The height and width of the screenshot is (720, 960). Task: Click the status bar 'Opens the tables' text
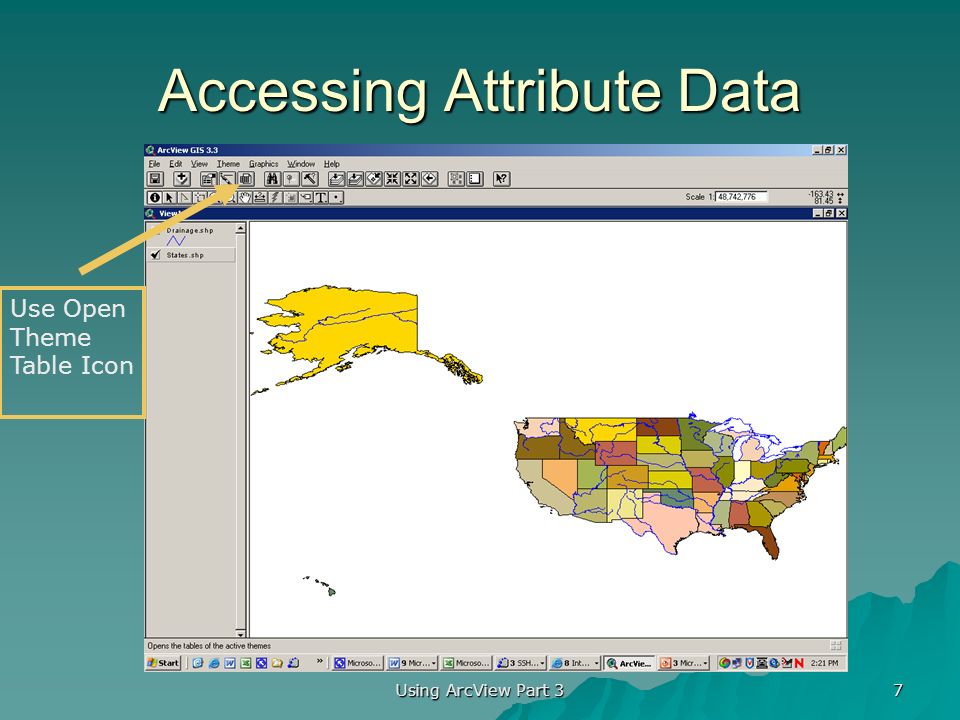[x=209, y=645]
